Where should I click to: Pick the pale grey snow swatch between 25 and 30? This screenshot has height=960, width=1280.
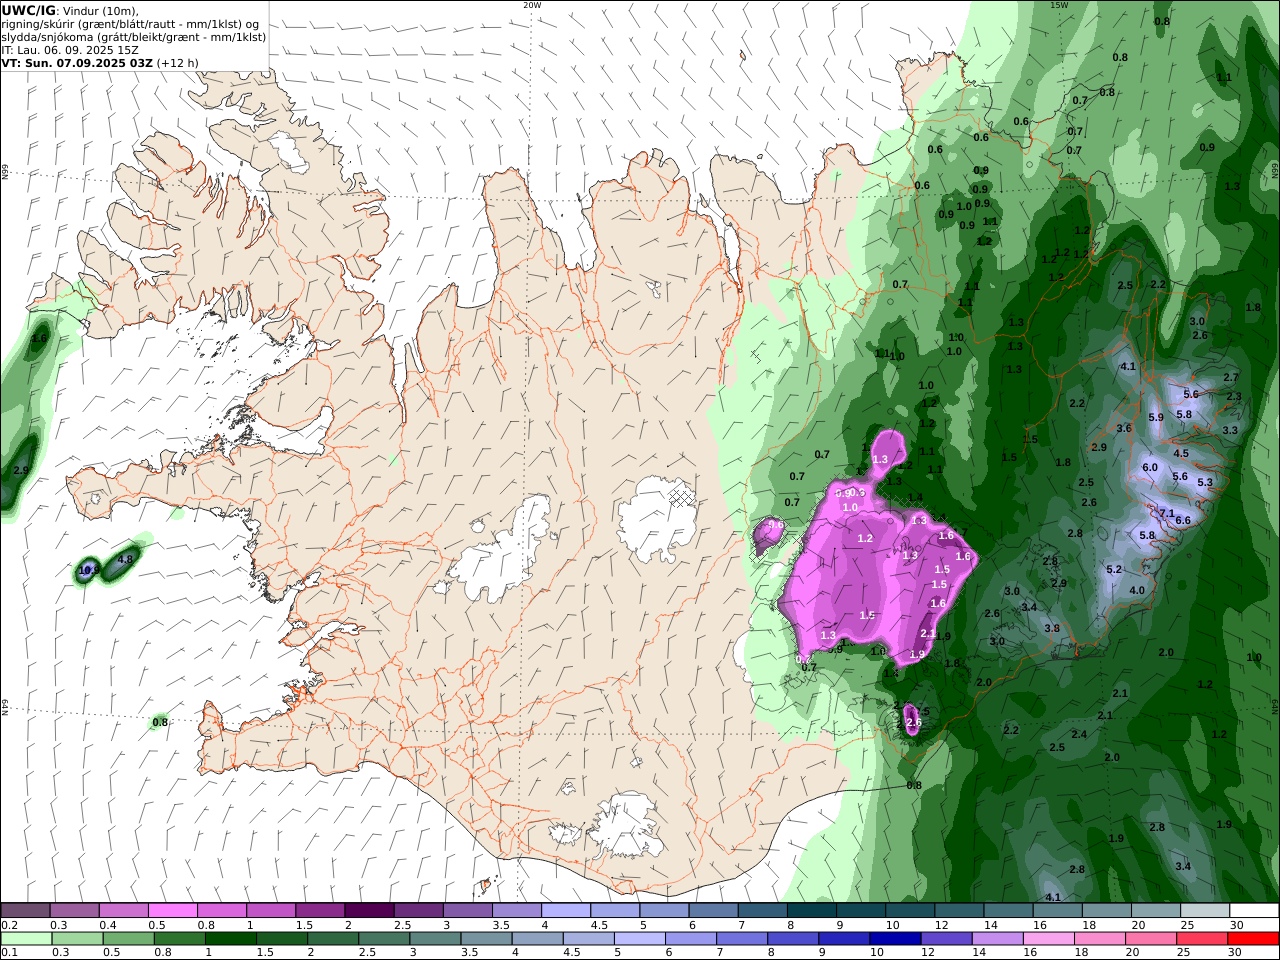[1205, 910]
